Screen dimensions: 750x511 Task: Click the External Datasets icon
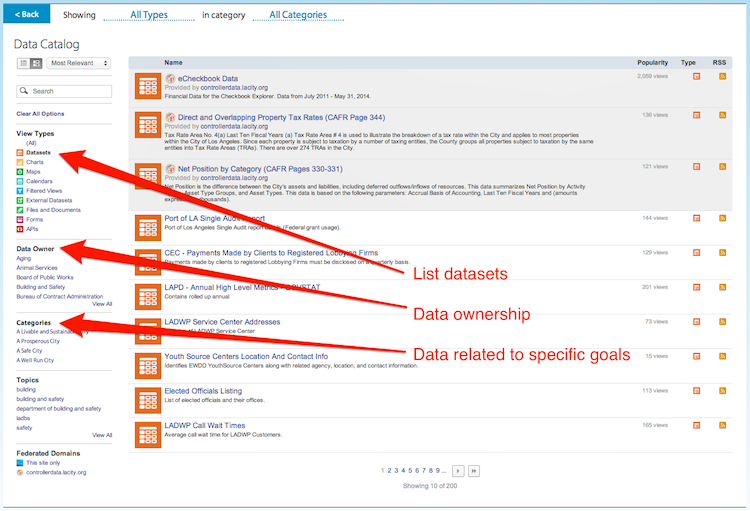coord(20,200)
